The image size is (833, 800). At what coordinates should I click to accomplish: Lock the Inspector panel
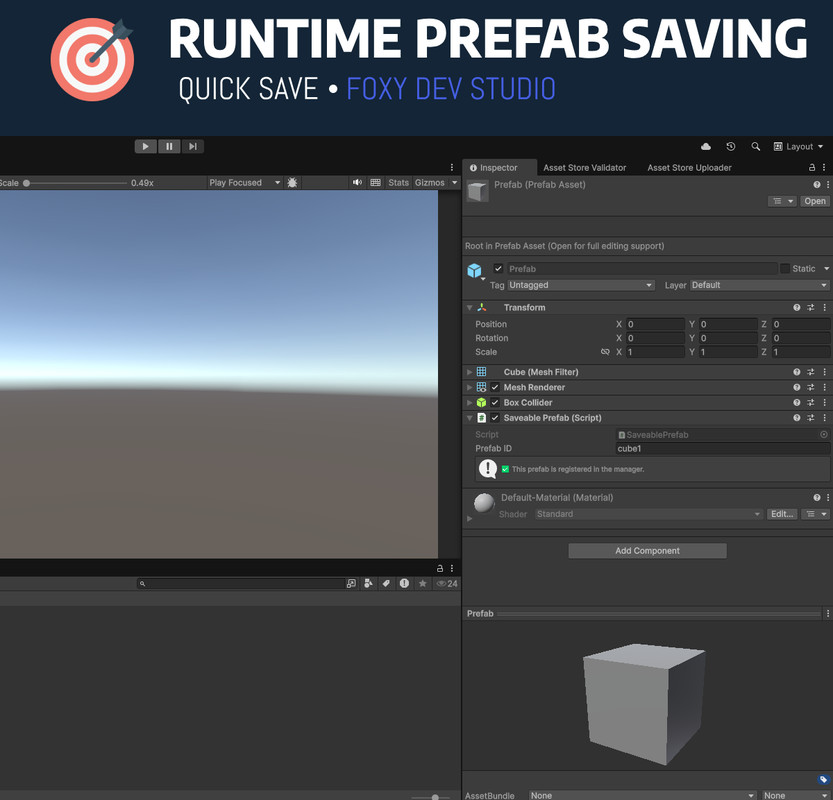point(812,168)
